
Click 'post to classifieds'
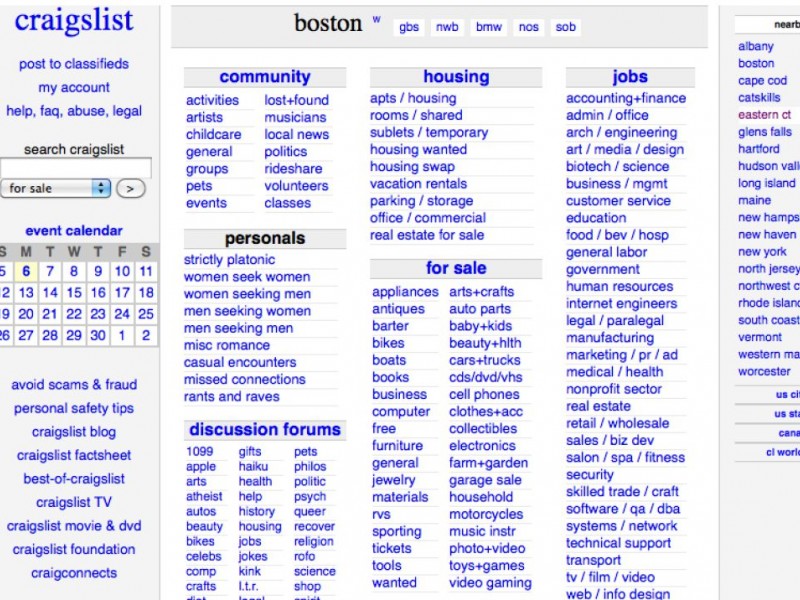(x=74, y=64)
